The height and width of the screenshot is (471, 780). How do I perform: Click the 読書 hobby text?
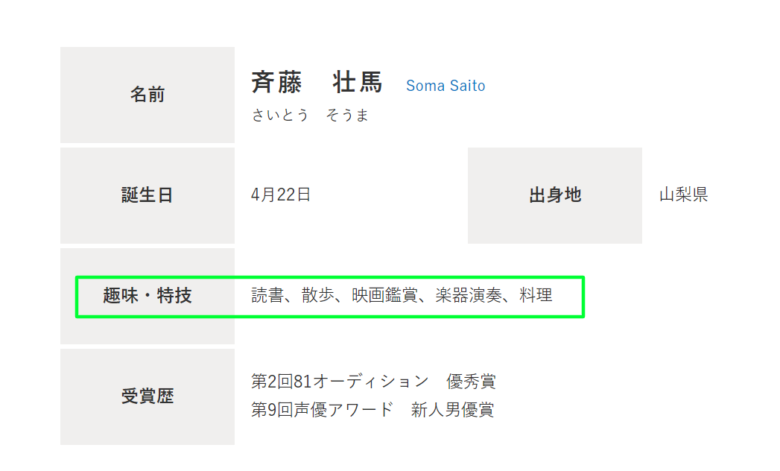tap(267, 295)
